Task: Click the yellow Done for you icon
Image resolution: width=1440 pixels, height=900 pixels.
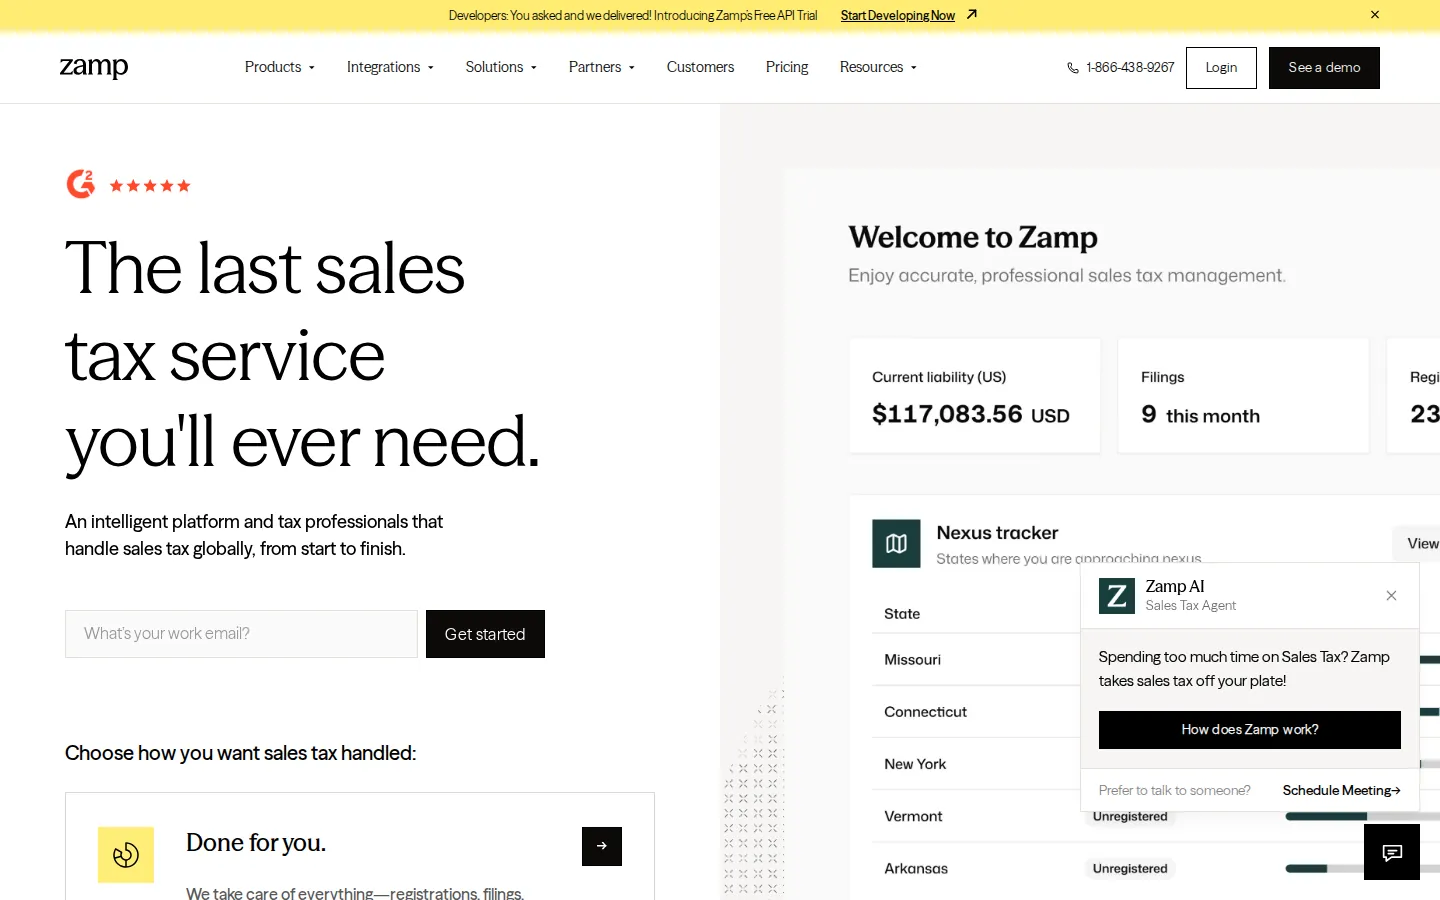Action: (x=126, y=855)
